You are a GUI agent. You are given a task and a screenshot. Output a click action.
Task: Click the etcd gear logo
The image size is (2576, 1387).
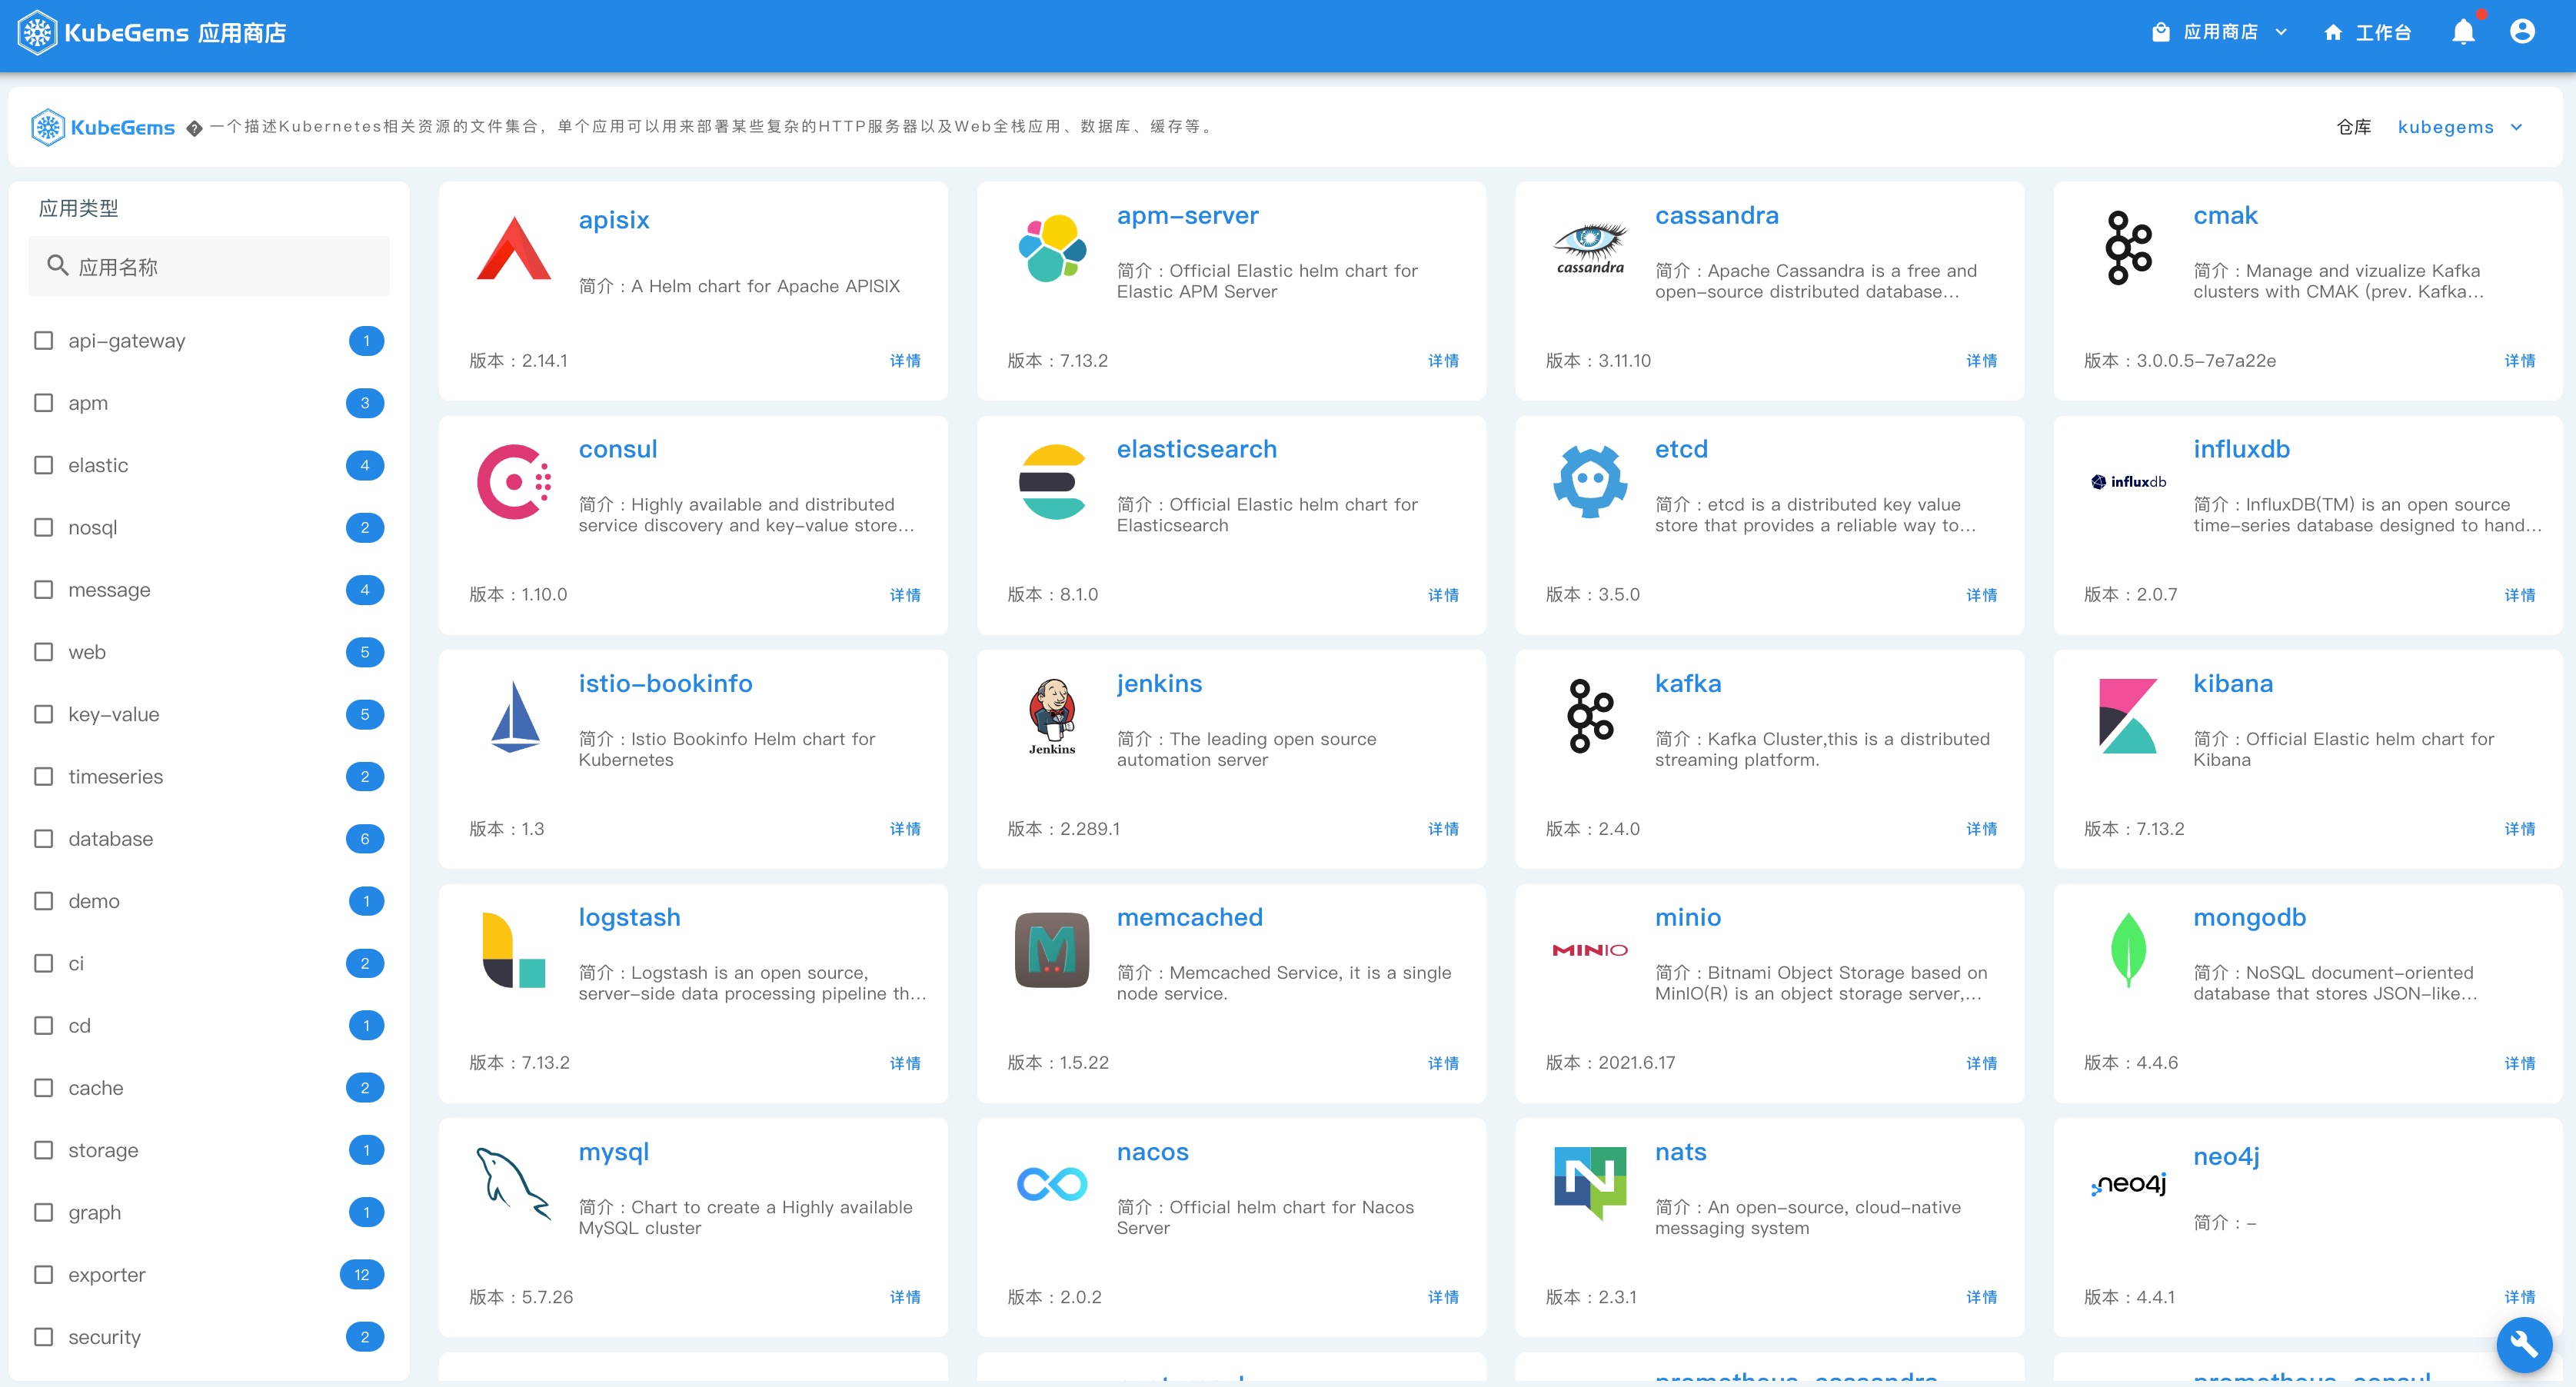click(x=1590, y=482)
